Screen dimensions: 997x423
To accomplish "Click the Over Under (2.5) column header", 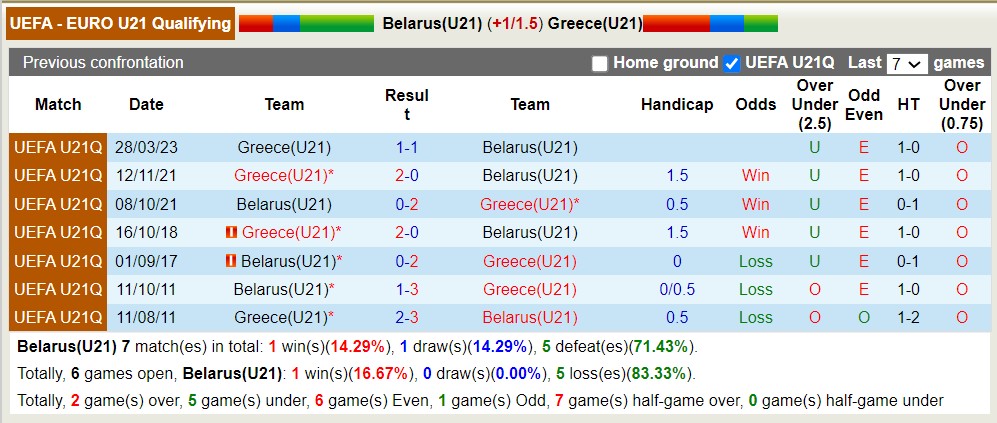I will (x=815, y=105).
